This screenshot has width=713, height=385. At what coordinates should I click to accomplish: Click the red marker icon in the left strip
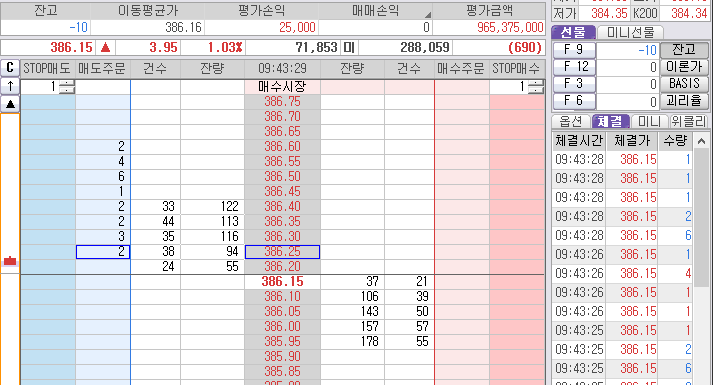[10, 261]
